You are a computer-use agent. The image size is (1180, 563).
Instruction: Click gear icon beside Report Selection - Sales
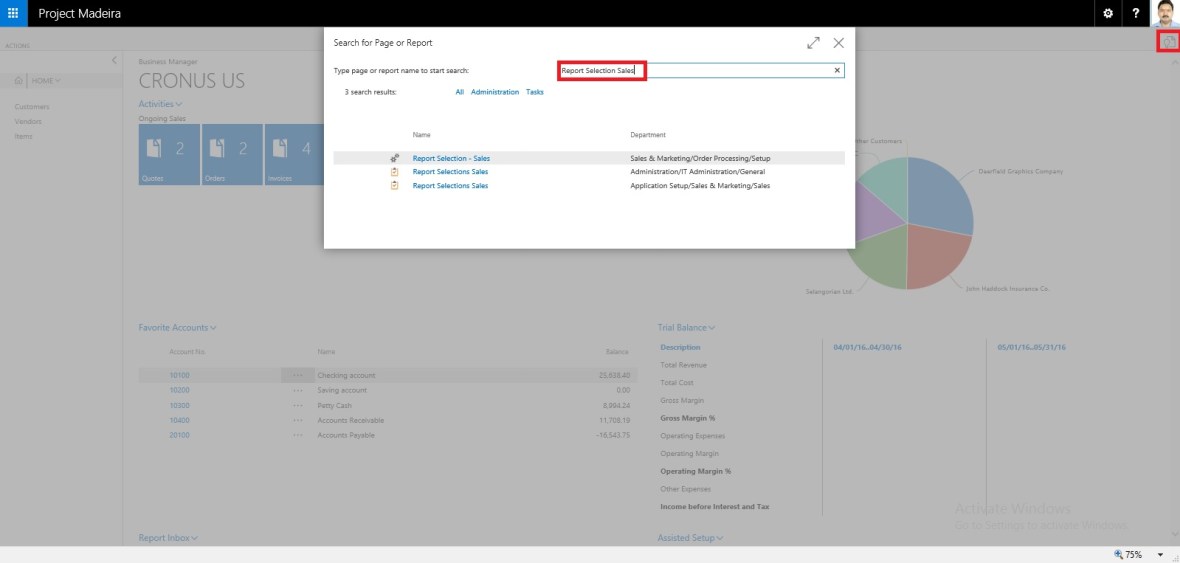pyautogui.click(x=395, y=158)
